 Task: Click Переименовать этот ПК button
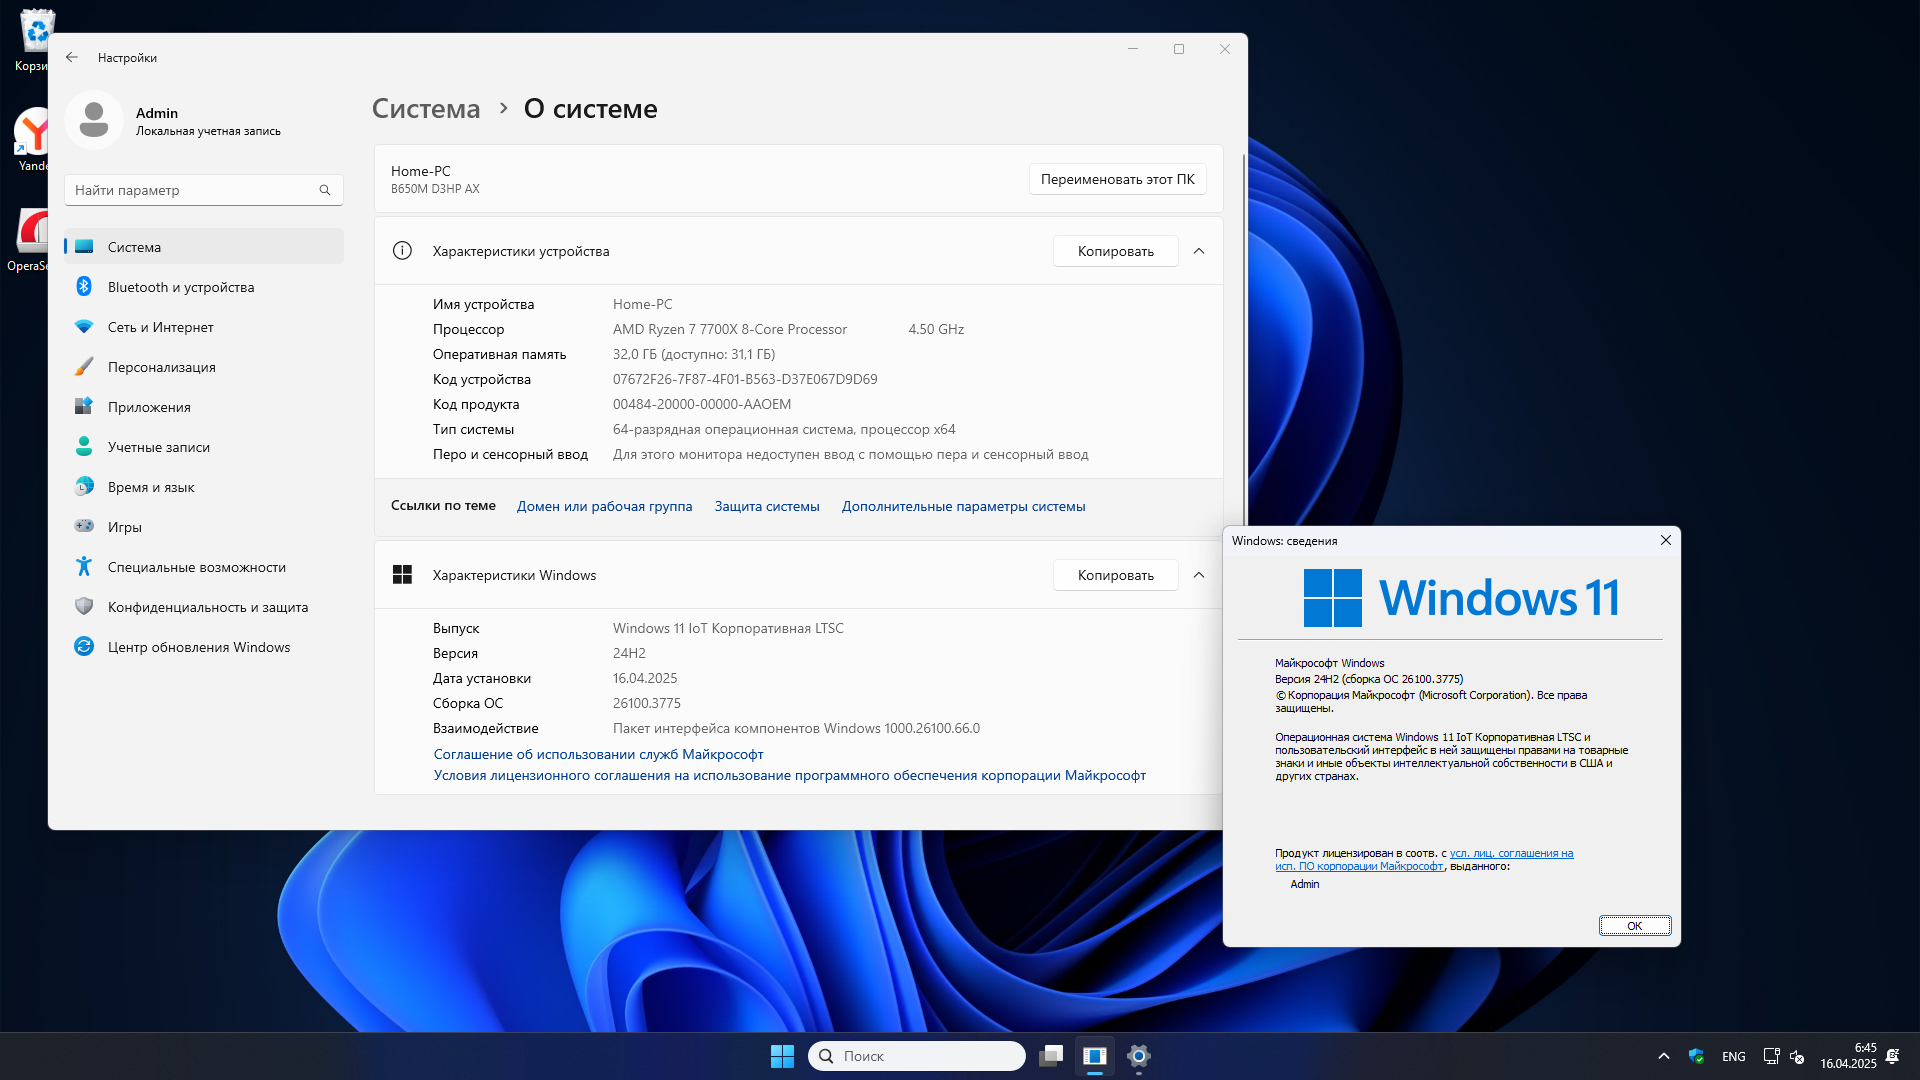1117,179
